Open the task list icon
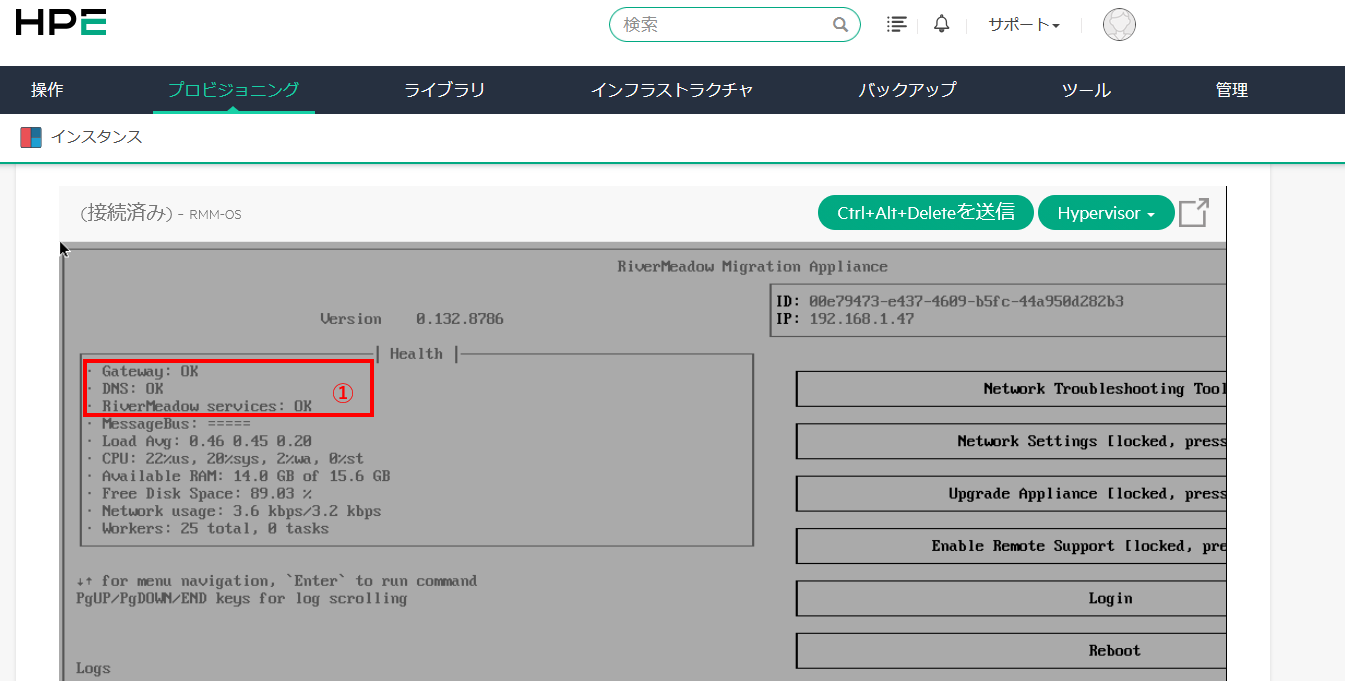The height and width of the screenshot is (681, 1345). [x=897, y=24]
